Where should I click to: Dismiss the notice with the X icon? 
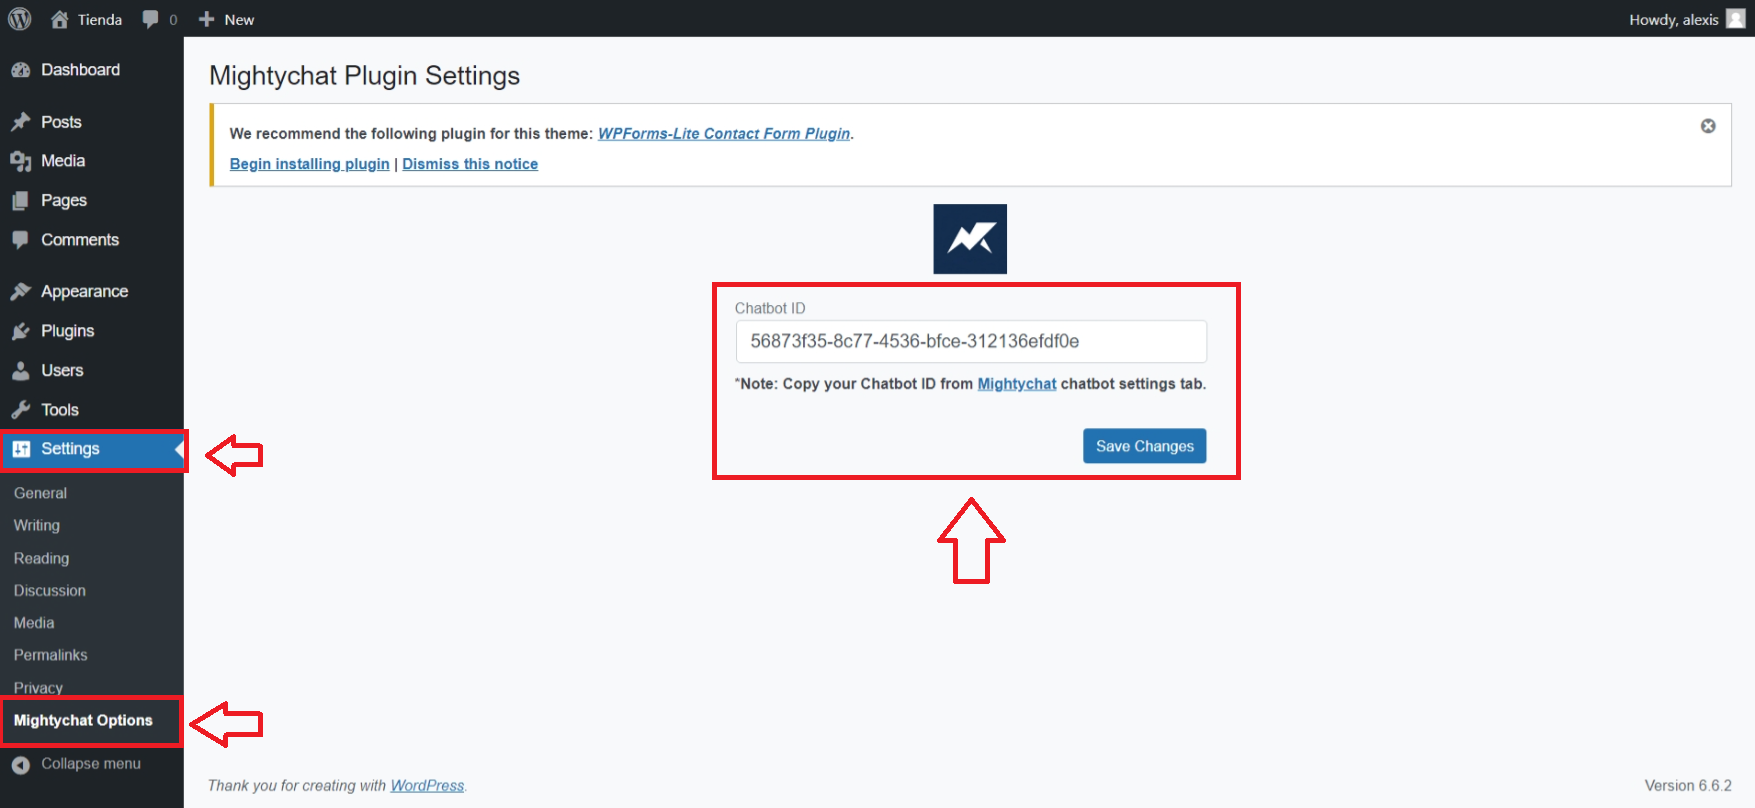point(1708,126)
